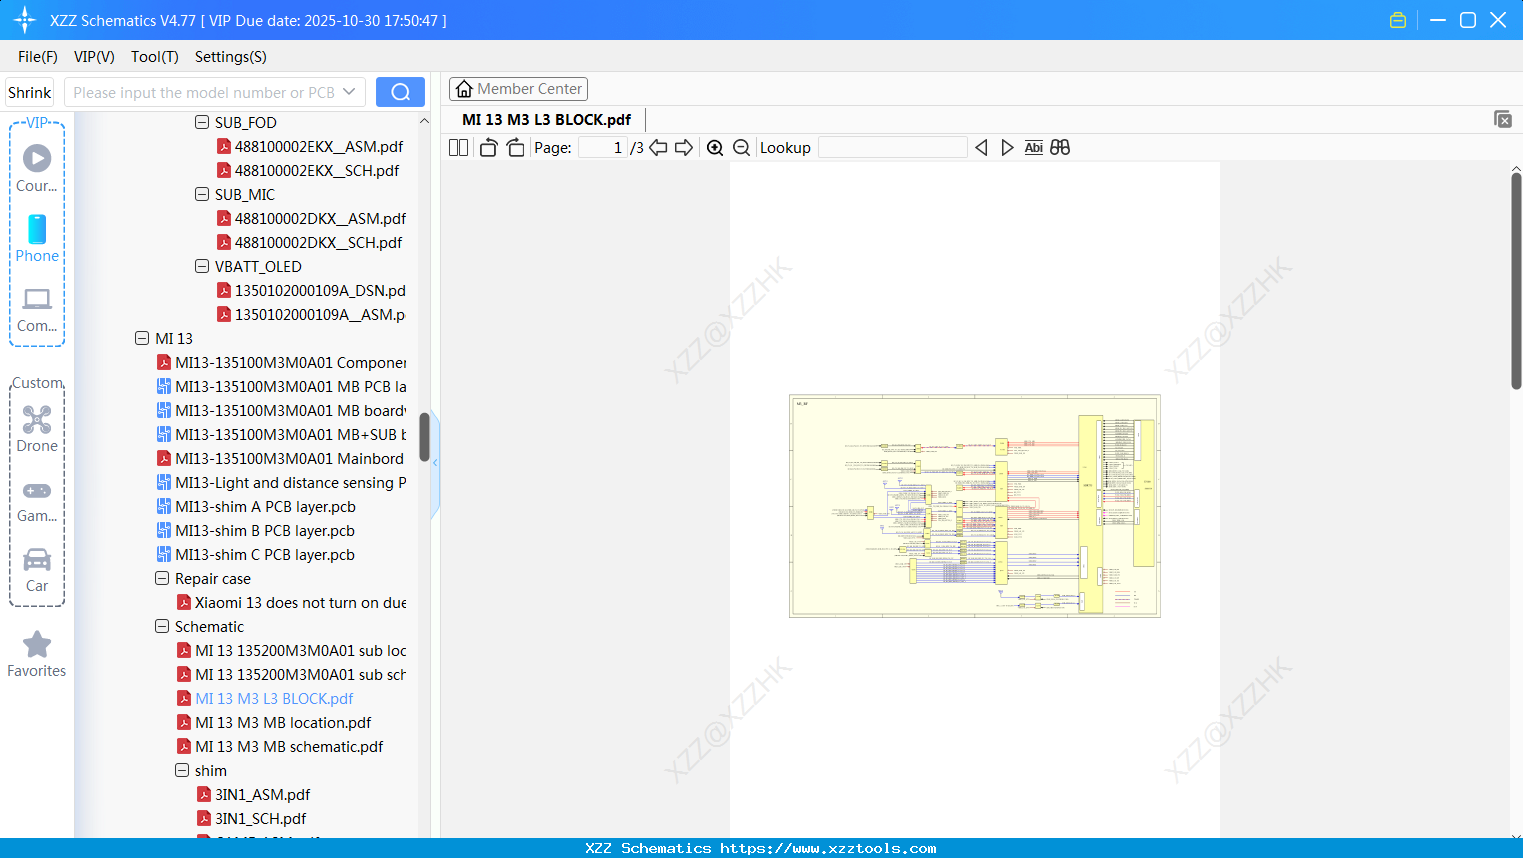Rotate page counterclockwise
Viewport: 1523px width, 858px height.
coord(488,148)
